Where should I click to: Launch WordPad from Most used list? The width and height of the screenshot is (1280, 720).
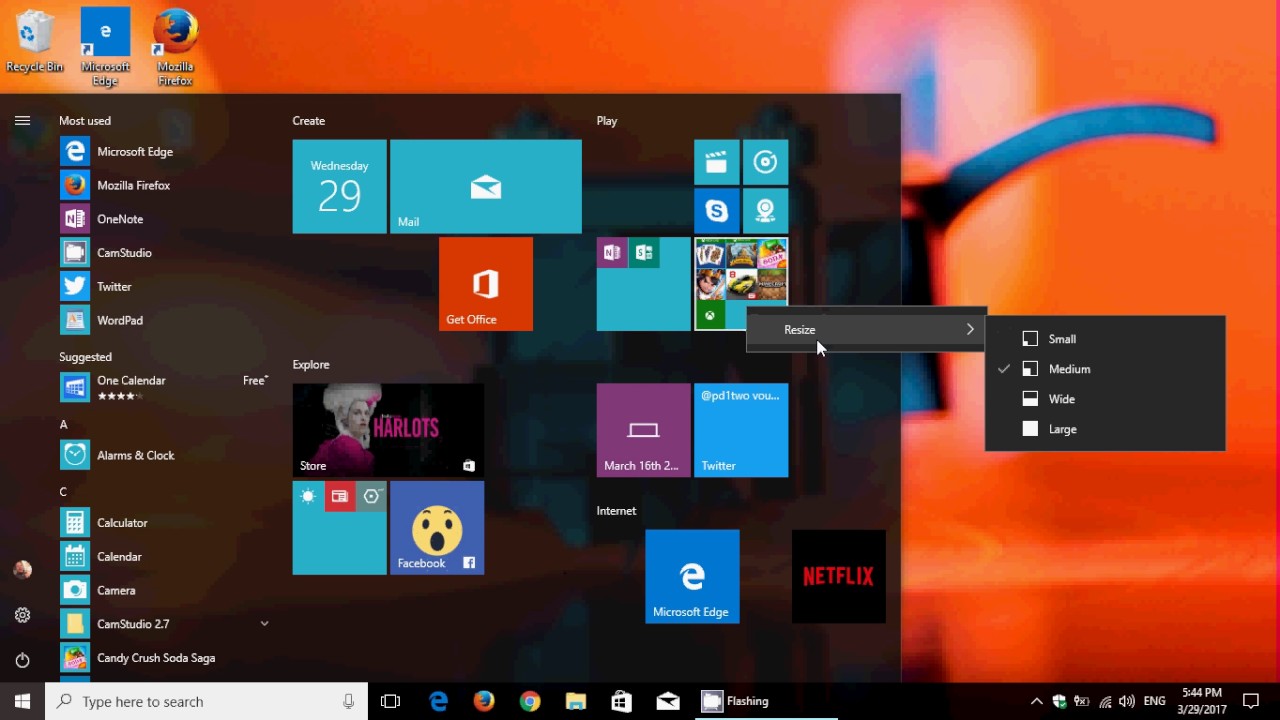pos(165,320)
